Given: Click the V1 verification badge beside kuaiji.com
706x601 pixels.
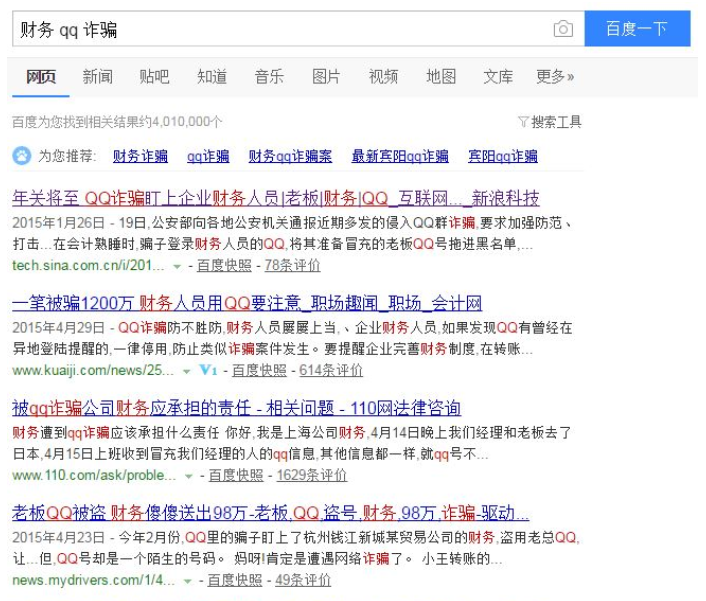Looking at the screenshot, I should point(208,370).
